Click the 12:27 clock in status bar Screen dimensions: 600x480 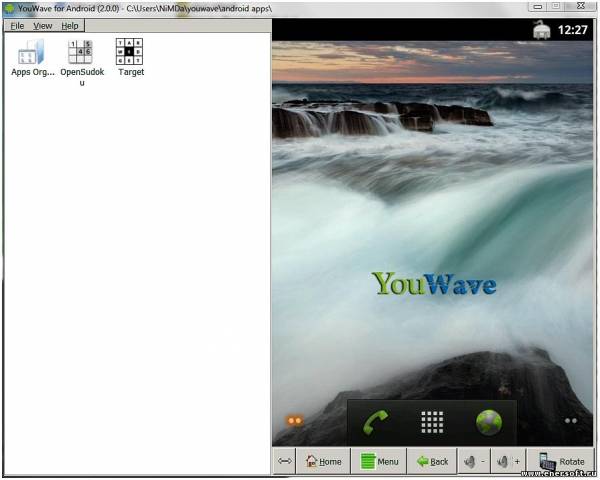[x=572, y=30]
